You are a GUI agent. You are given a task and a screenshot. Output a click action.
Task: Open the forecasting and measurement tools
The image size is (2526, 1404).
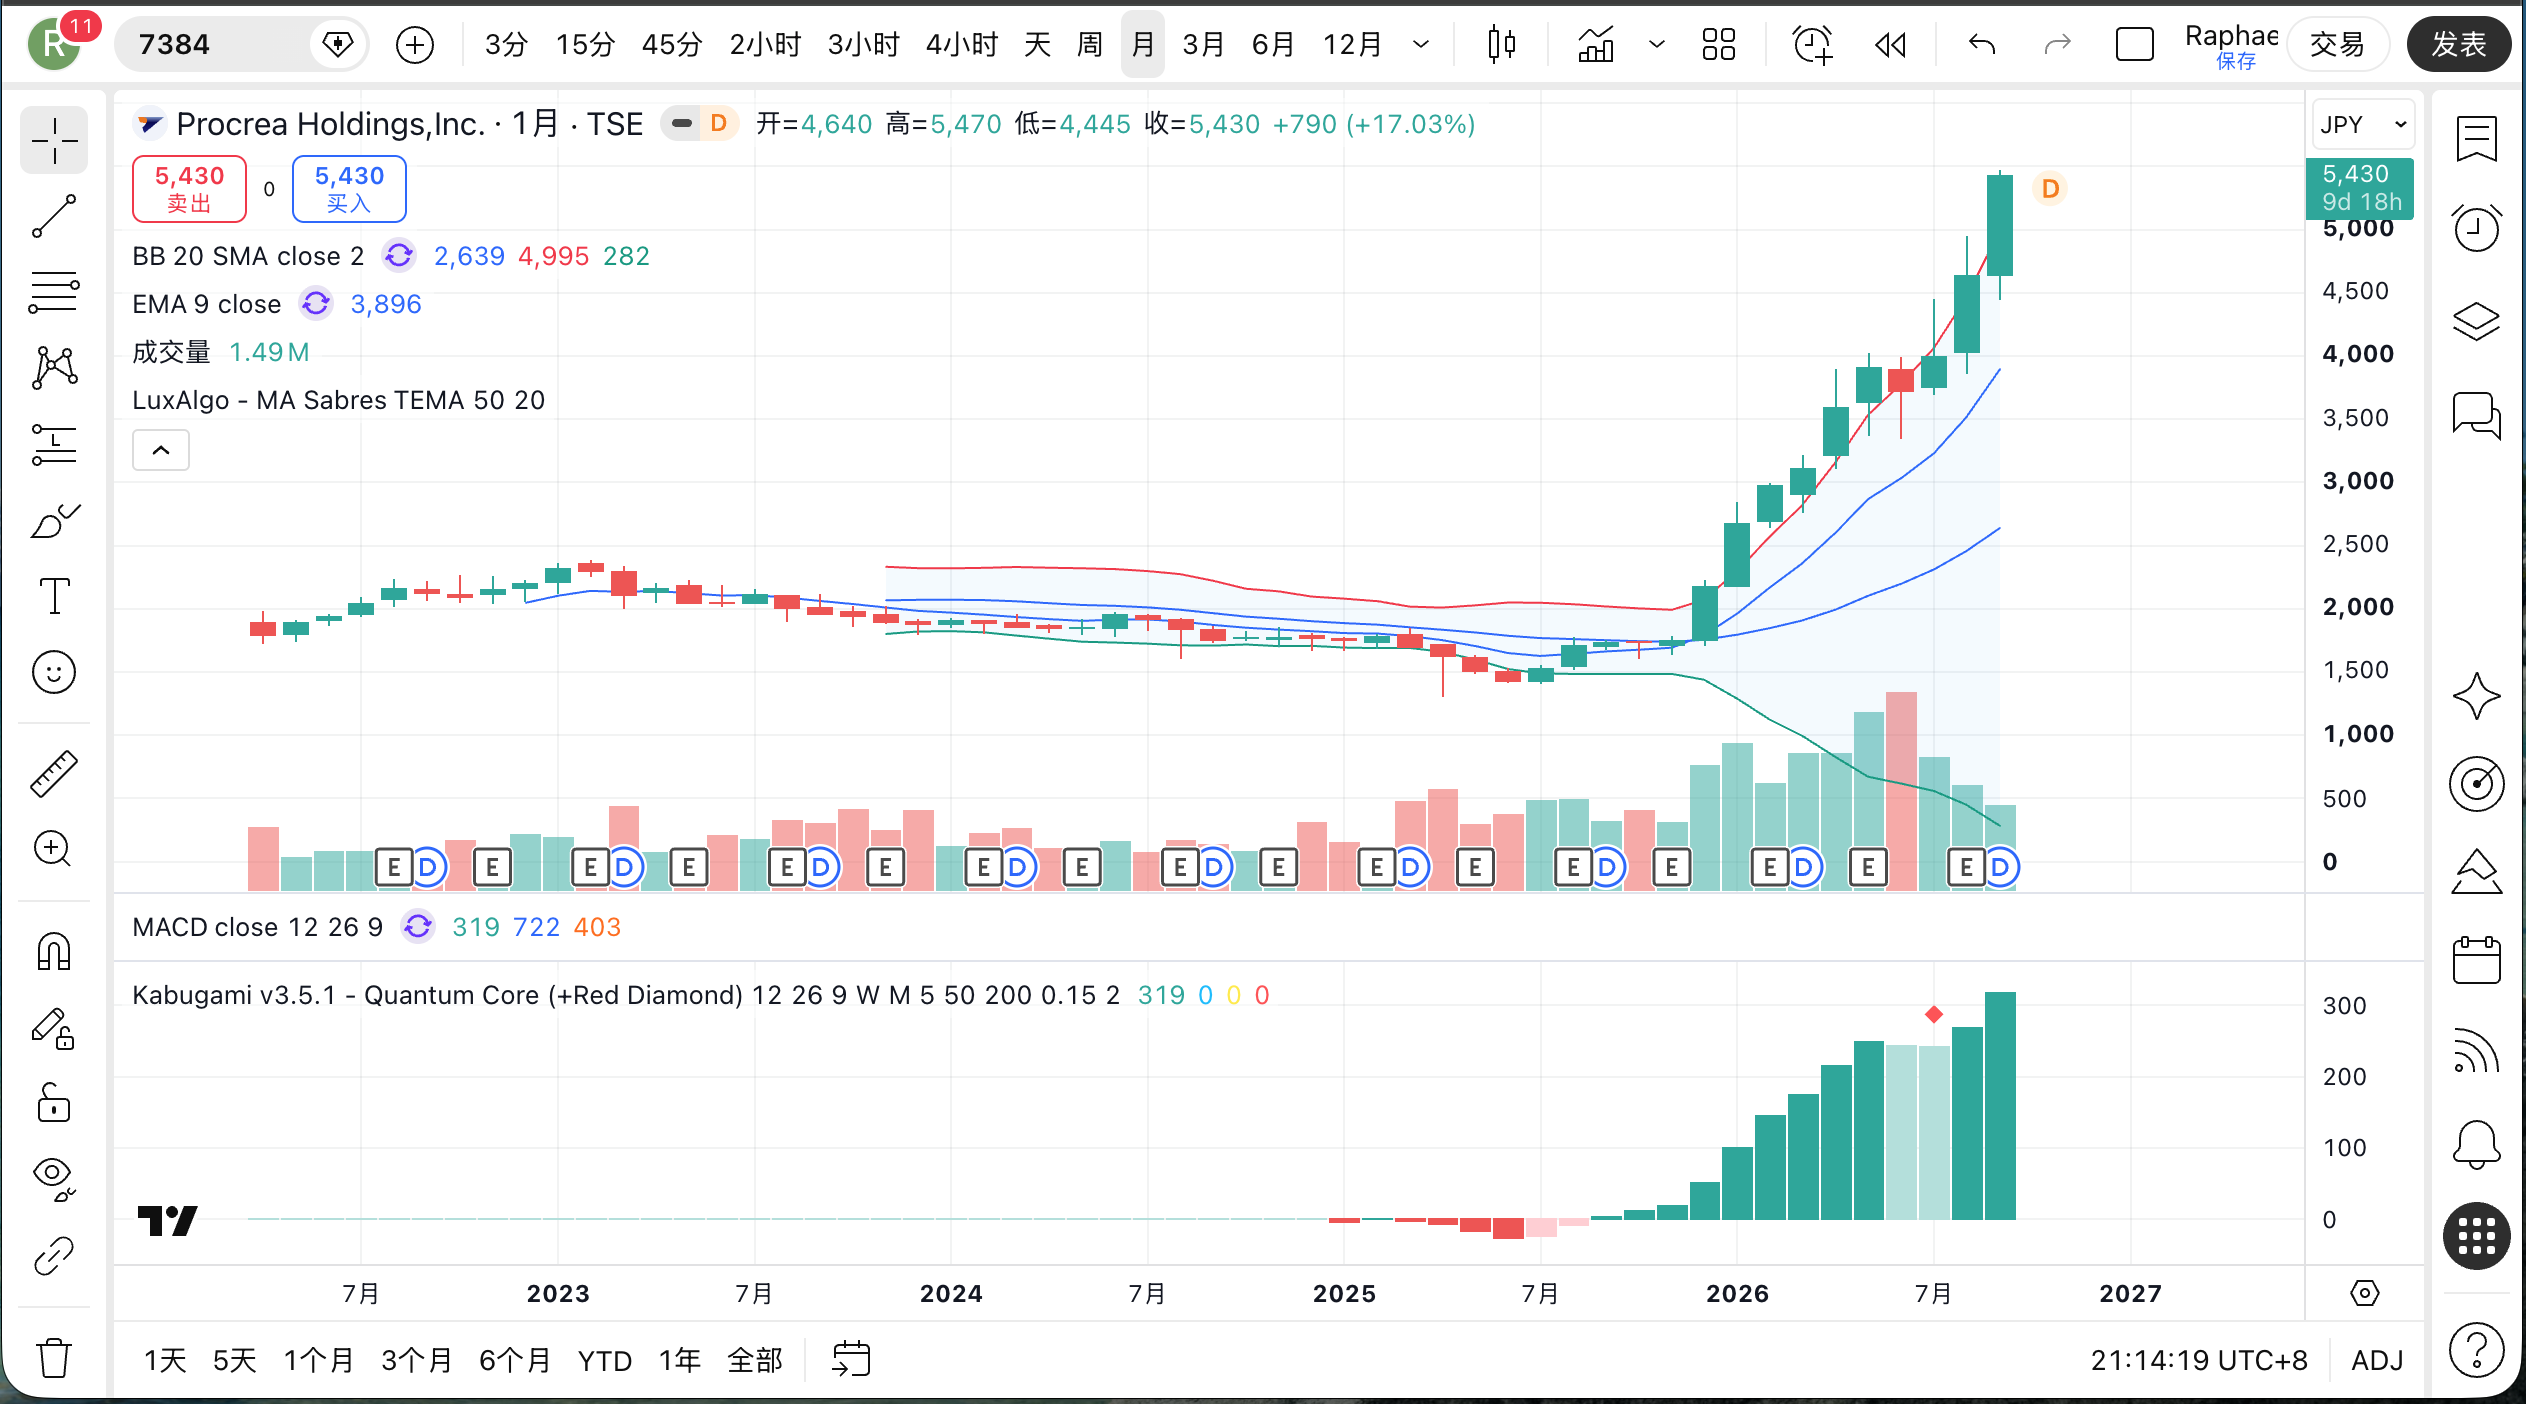point(54,444)
